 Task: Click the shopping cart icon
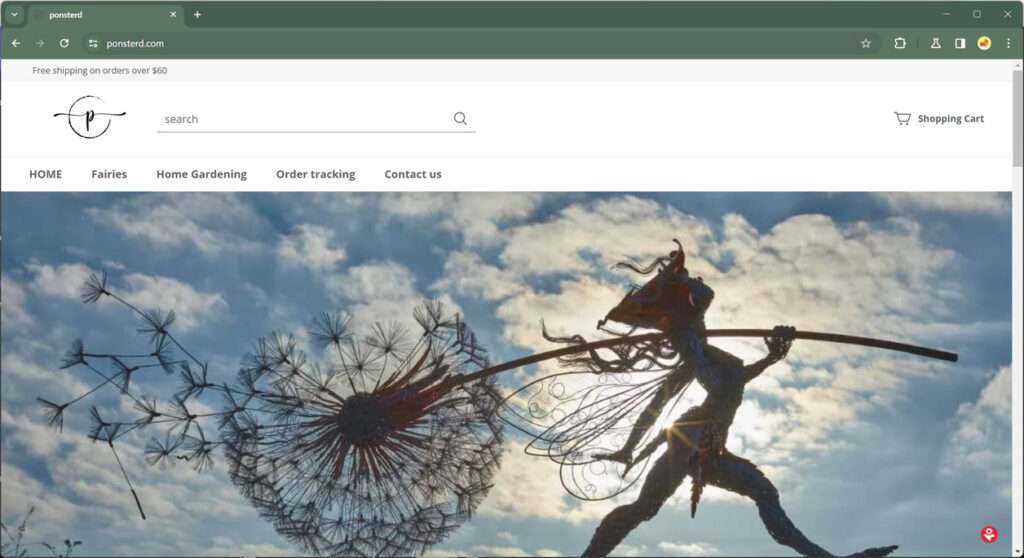pyautogui.click(x=903, y=118)
